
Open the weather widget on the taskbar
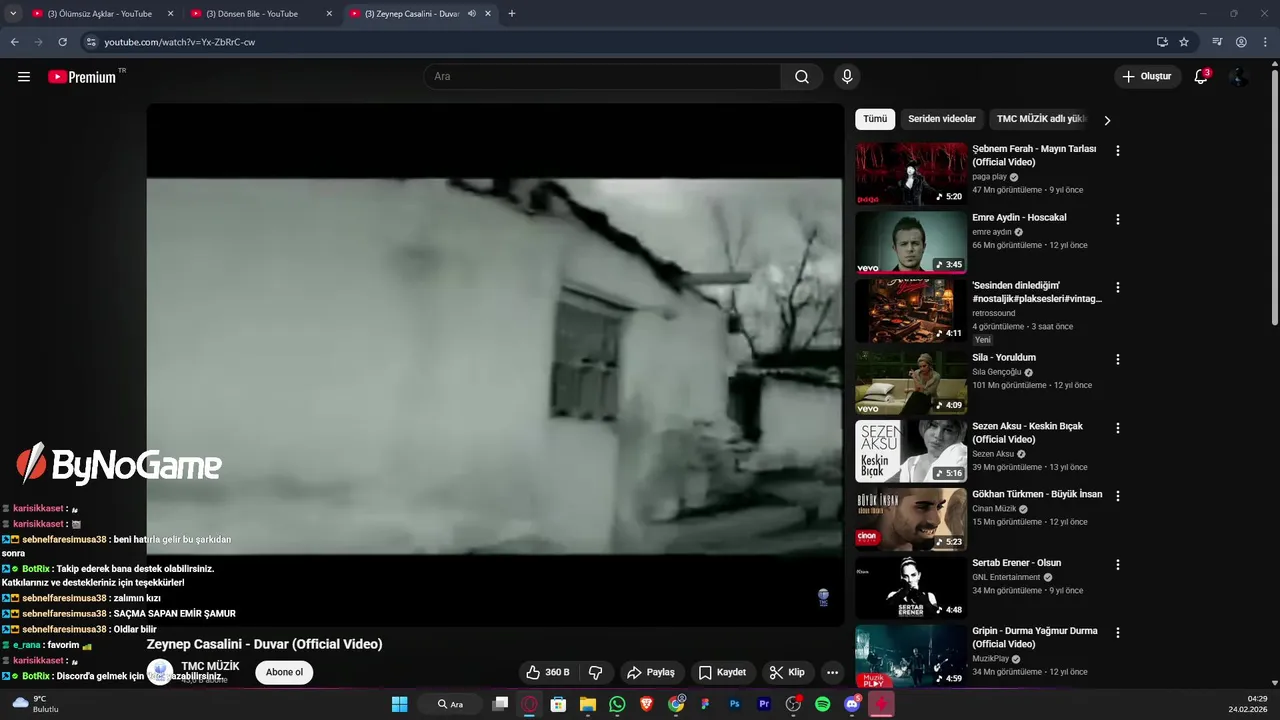tap(34, 704)
